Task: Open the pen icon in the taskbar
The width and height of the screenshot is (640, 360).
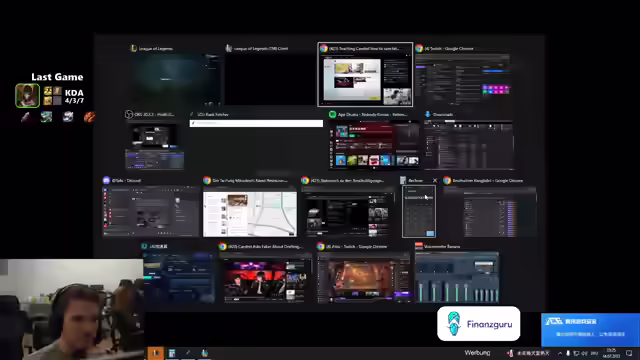Action: click(x=188, y=353)
